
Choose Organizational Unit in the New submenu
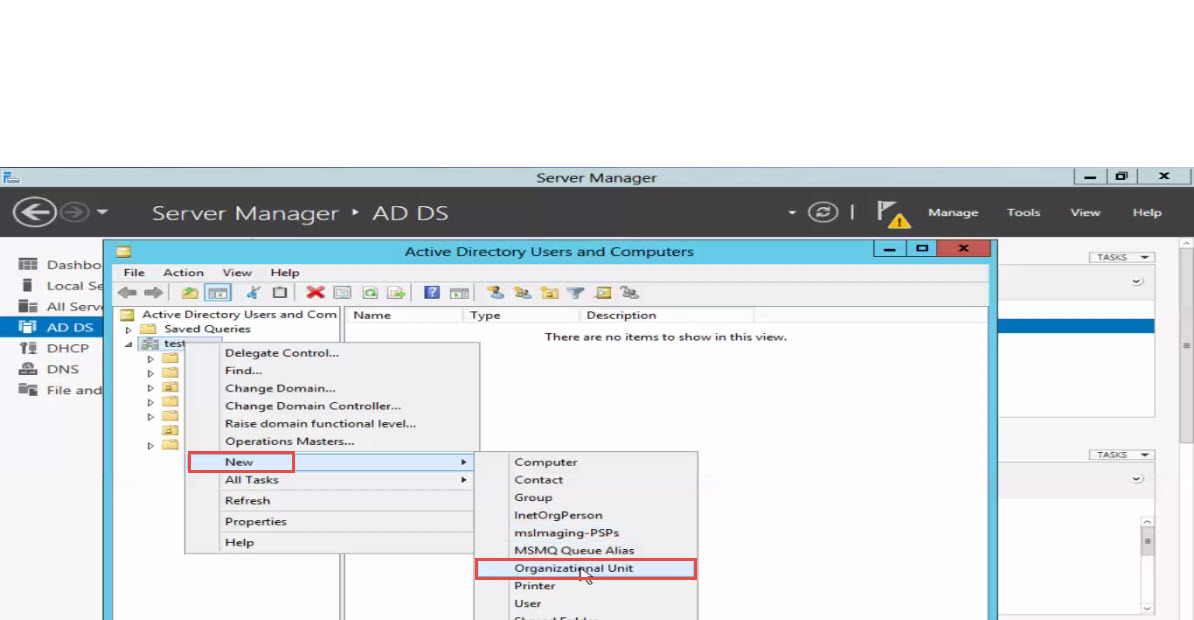pos(586,568)
